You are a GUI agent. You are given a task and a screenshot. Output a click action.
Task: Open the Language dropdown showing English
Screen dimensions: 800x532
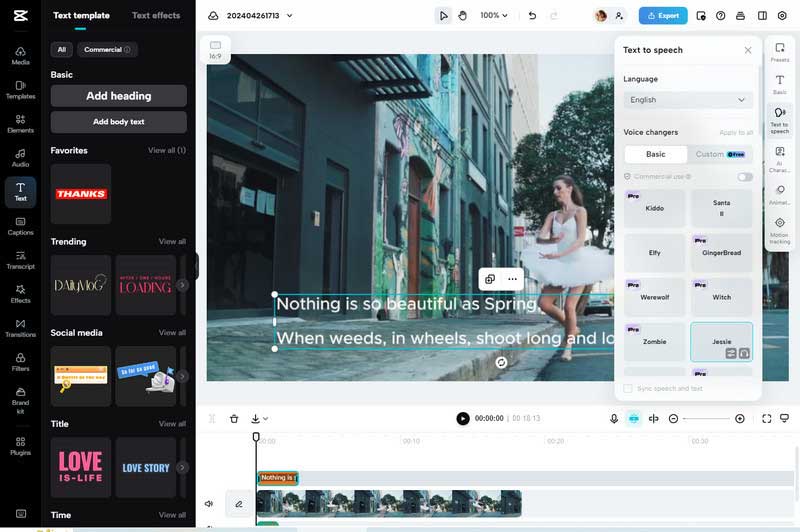(688, 100)
